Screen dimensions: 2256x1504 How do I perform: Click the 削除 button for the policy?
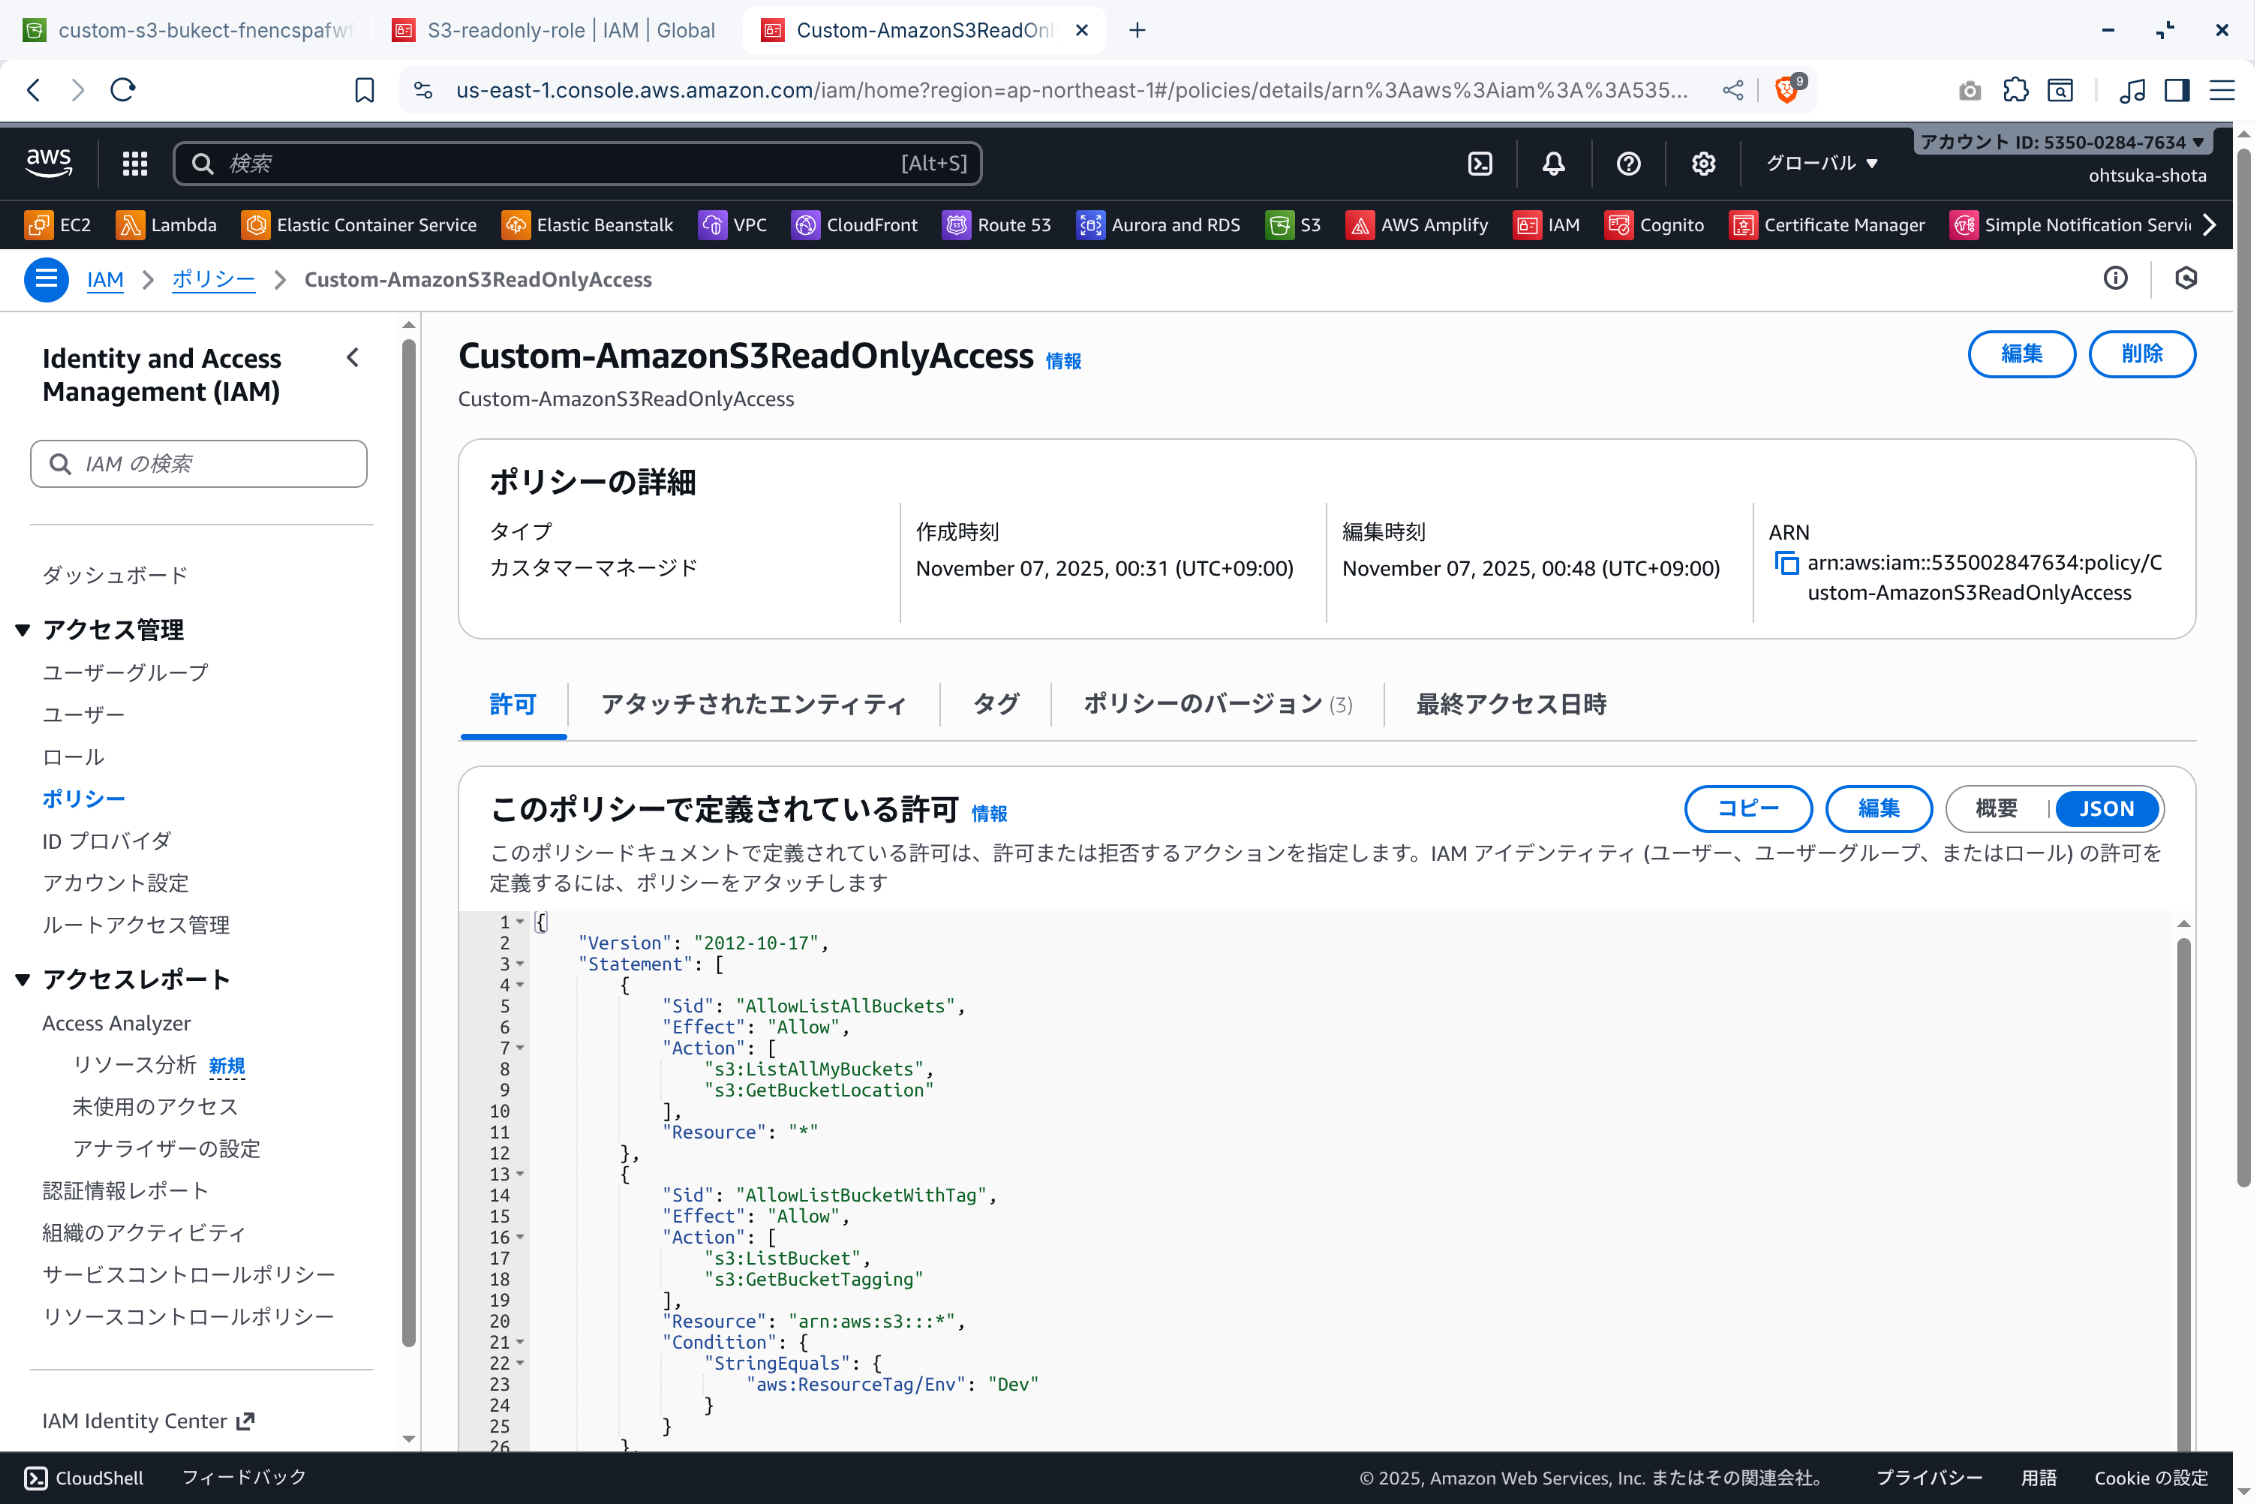pos(2141,354)
